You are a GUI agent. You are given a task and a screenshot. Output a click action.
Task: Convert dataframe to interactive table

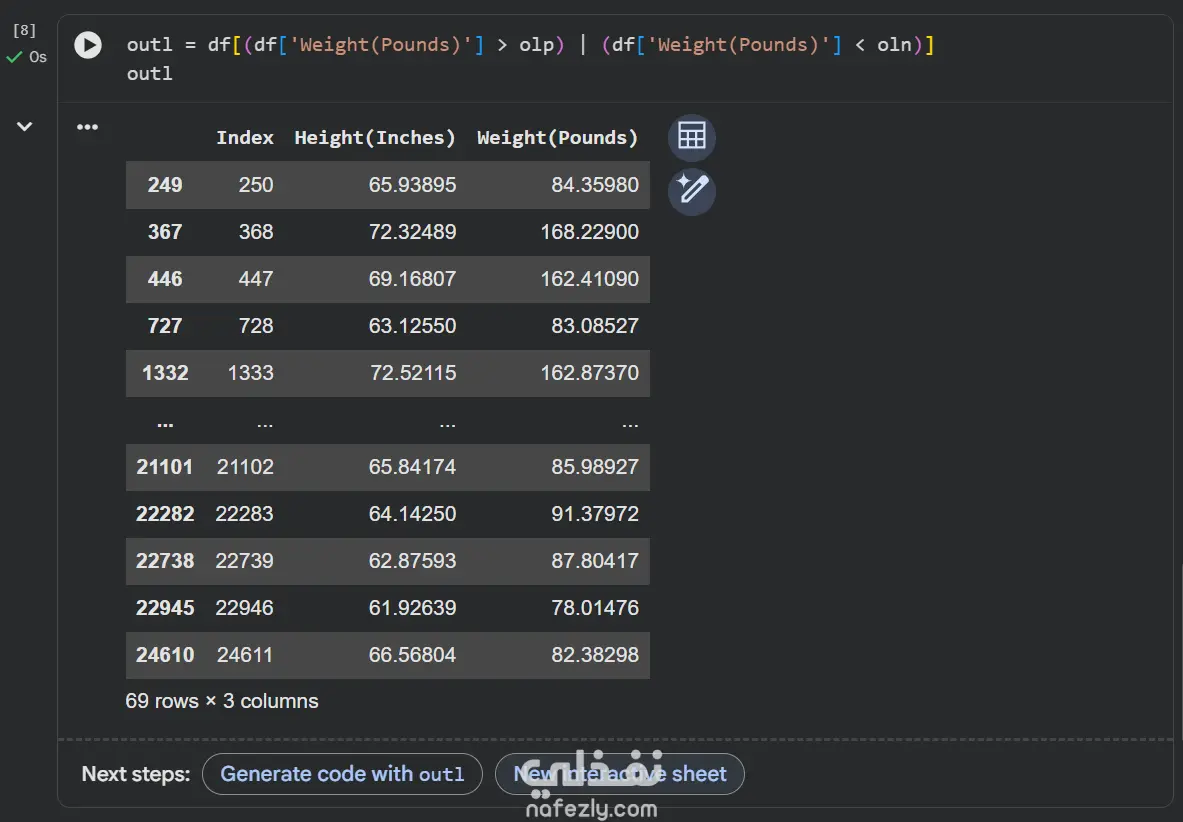691,136
